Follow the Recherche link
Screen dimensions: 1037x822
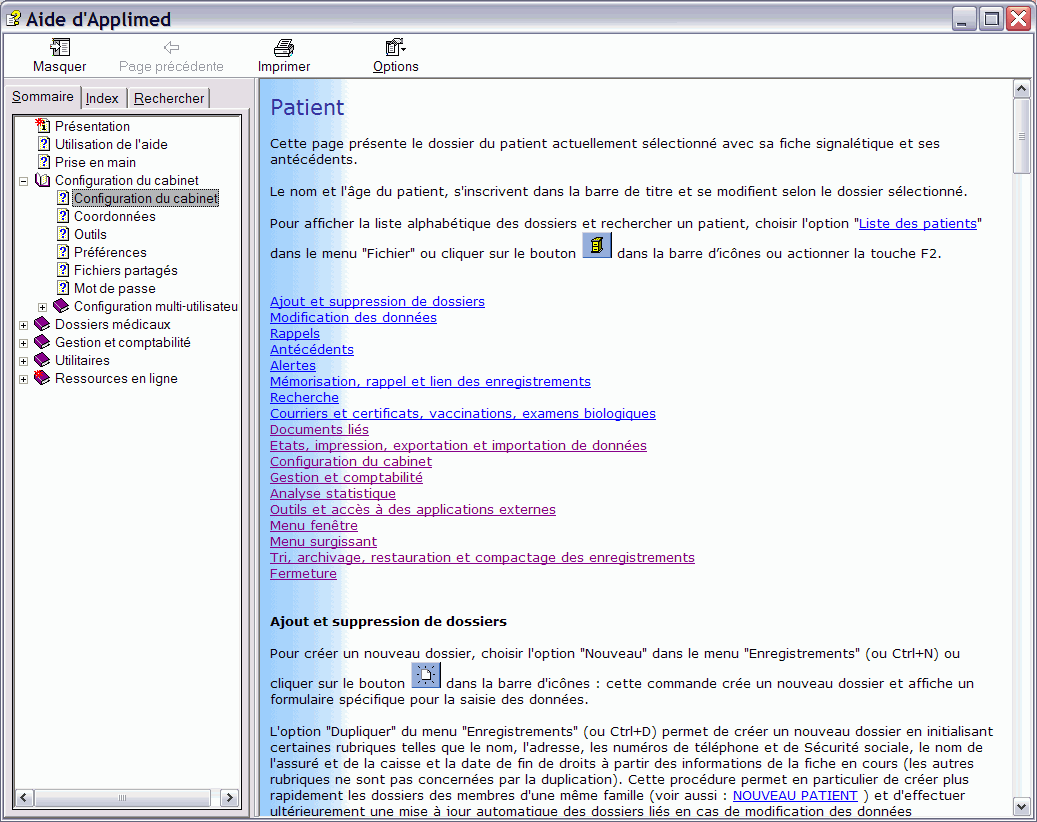pyautogui.click(x=304, y=397)
